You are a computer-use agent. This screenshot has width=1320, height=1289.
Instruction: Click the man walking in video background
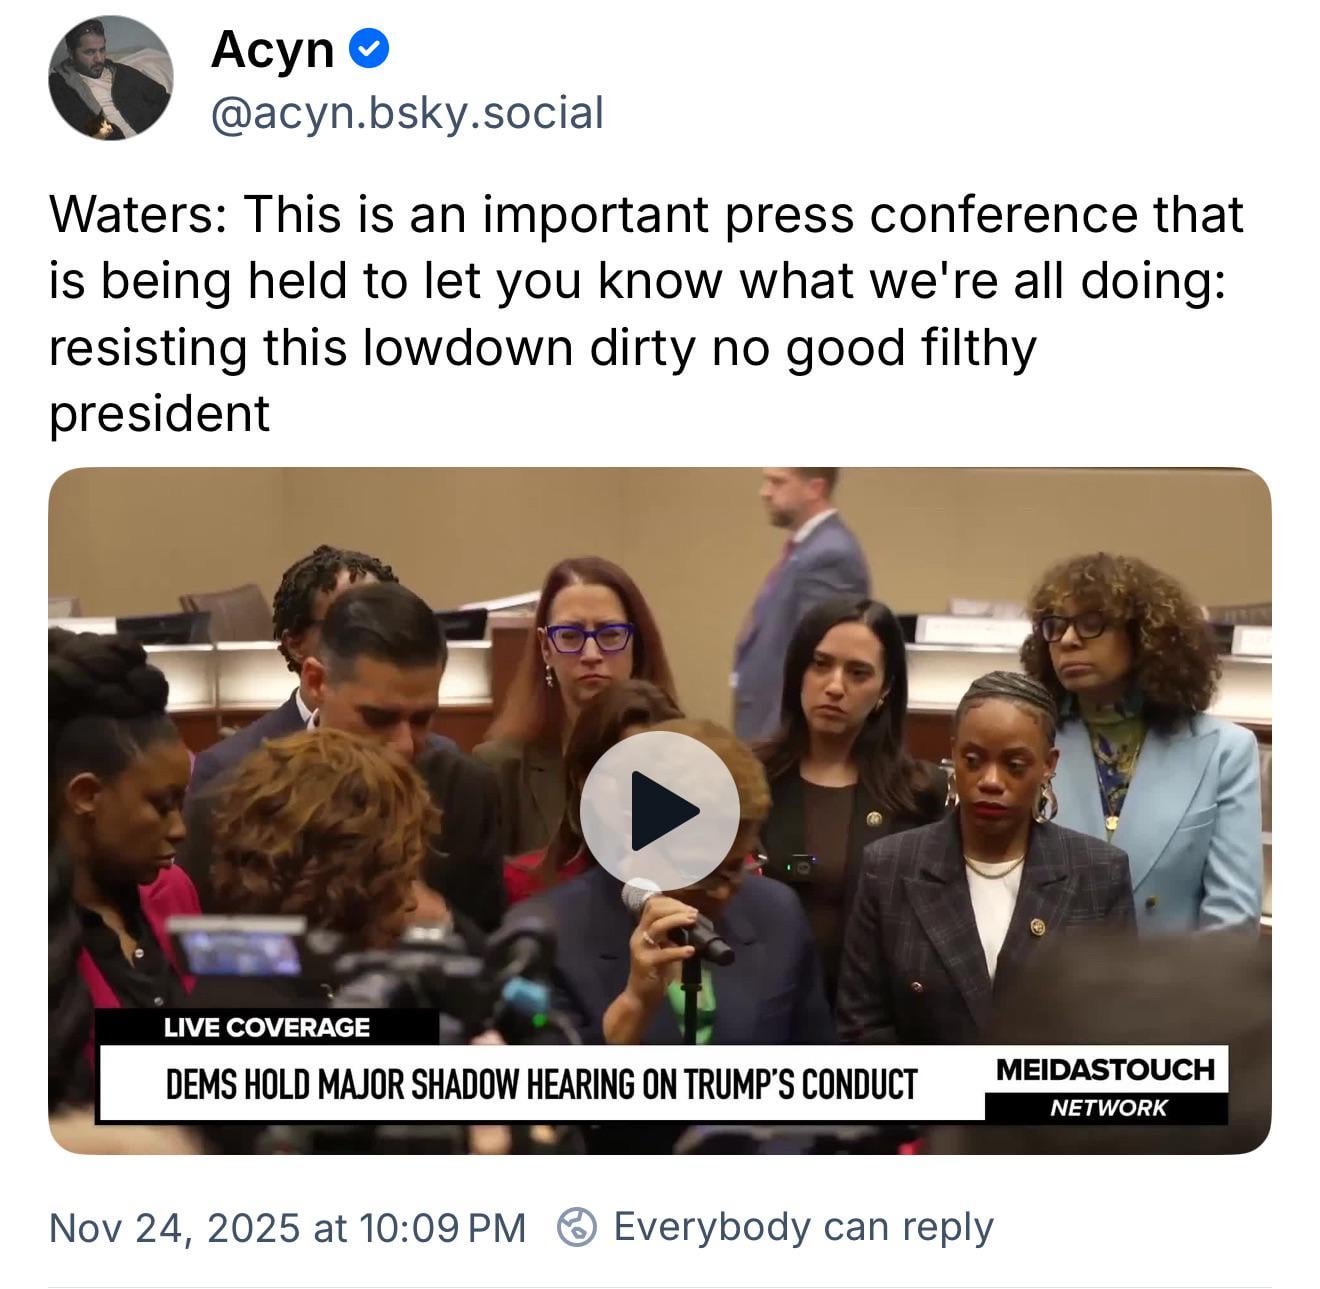click(800, 580)
